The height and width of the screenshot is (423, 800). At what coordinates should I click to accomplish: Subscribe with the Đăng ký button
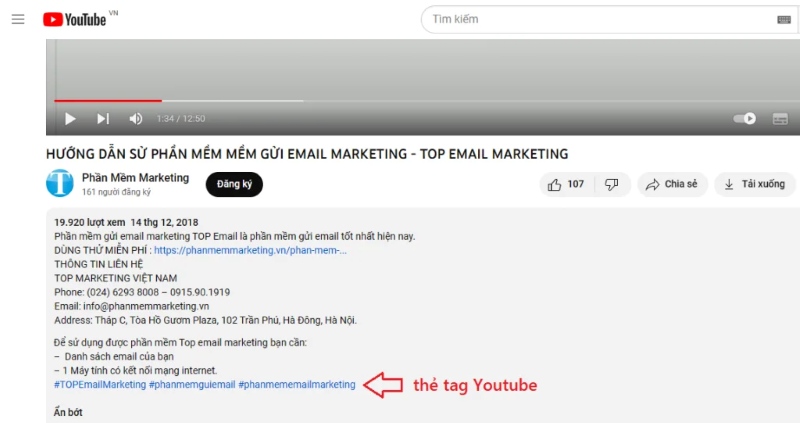(x=234, y=184)
